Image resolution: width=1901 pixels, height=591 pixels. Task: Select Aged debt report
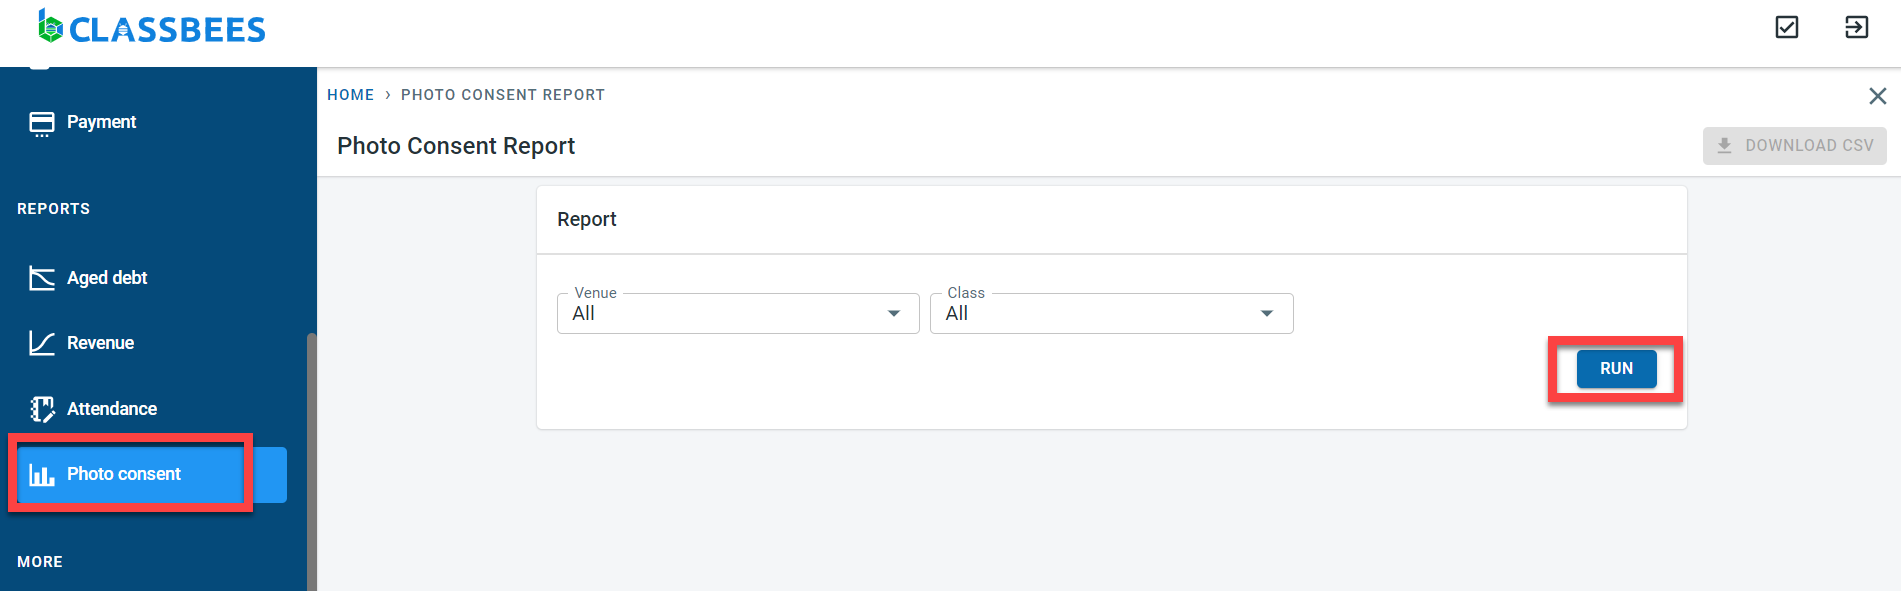pyautogui.click(x=107, y=278)
